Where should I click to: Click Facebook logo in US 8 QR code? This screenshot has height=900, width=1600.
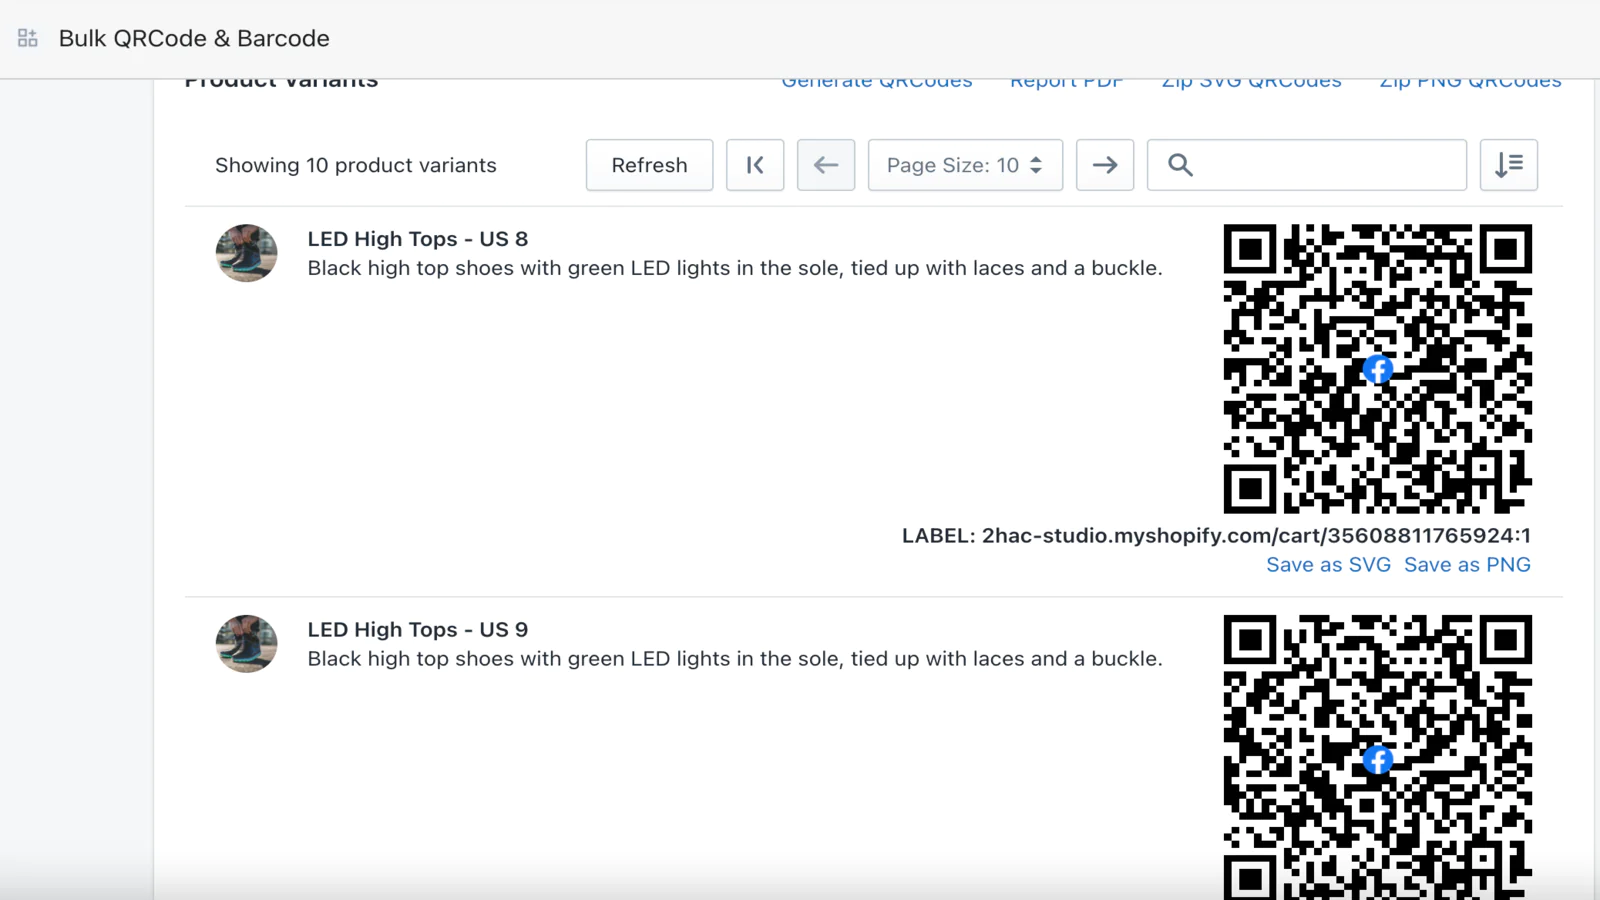tap(1378, 369)
